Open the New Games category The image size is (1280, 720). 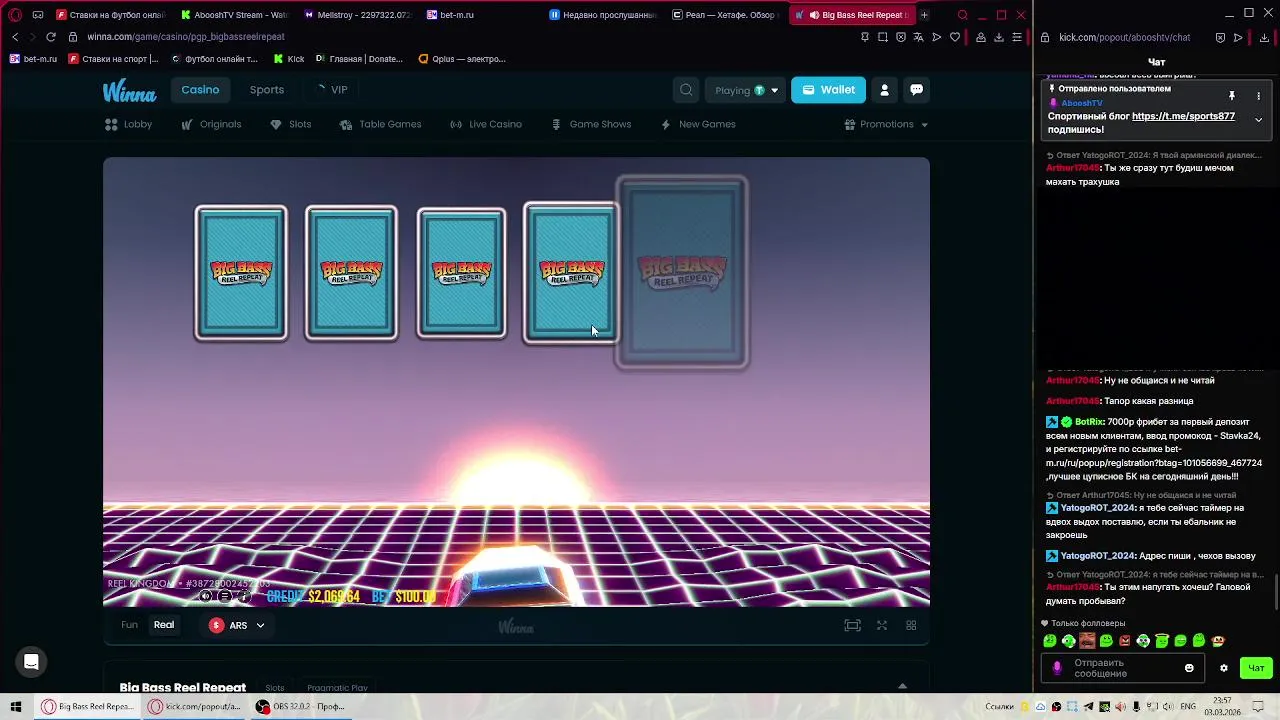click(698, 124)
